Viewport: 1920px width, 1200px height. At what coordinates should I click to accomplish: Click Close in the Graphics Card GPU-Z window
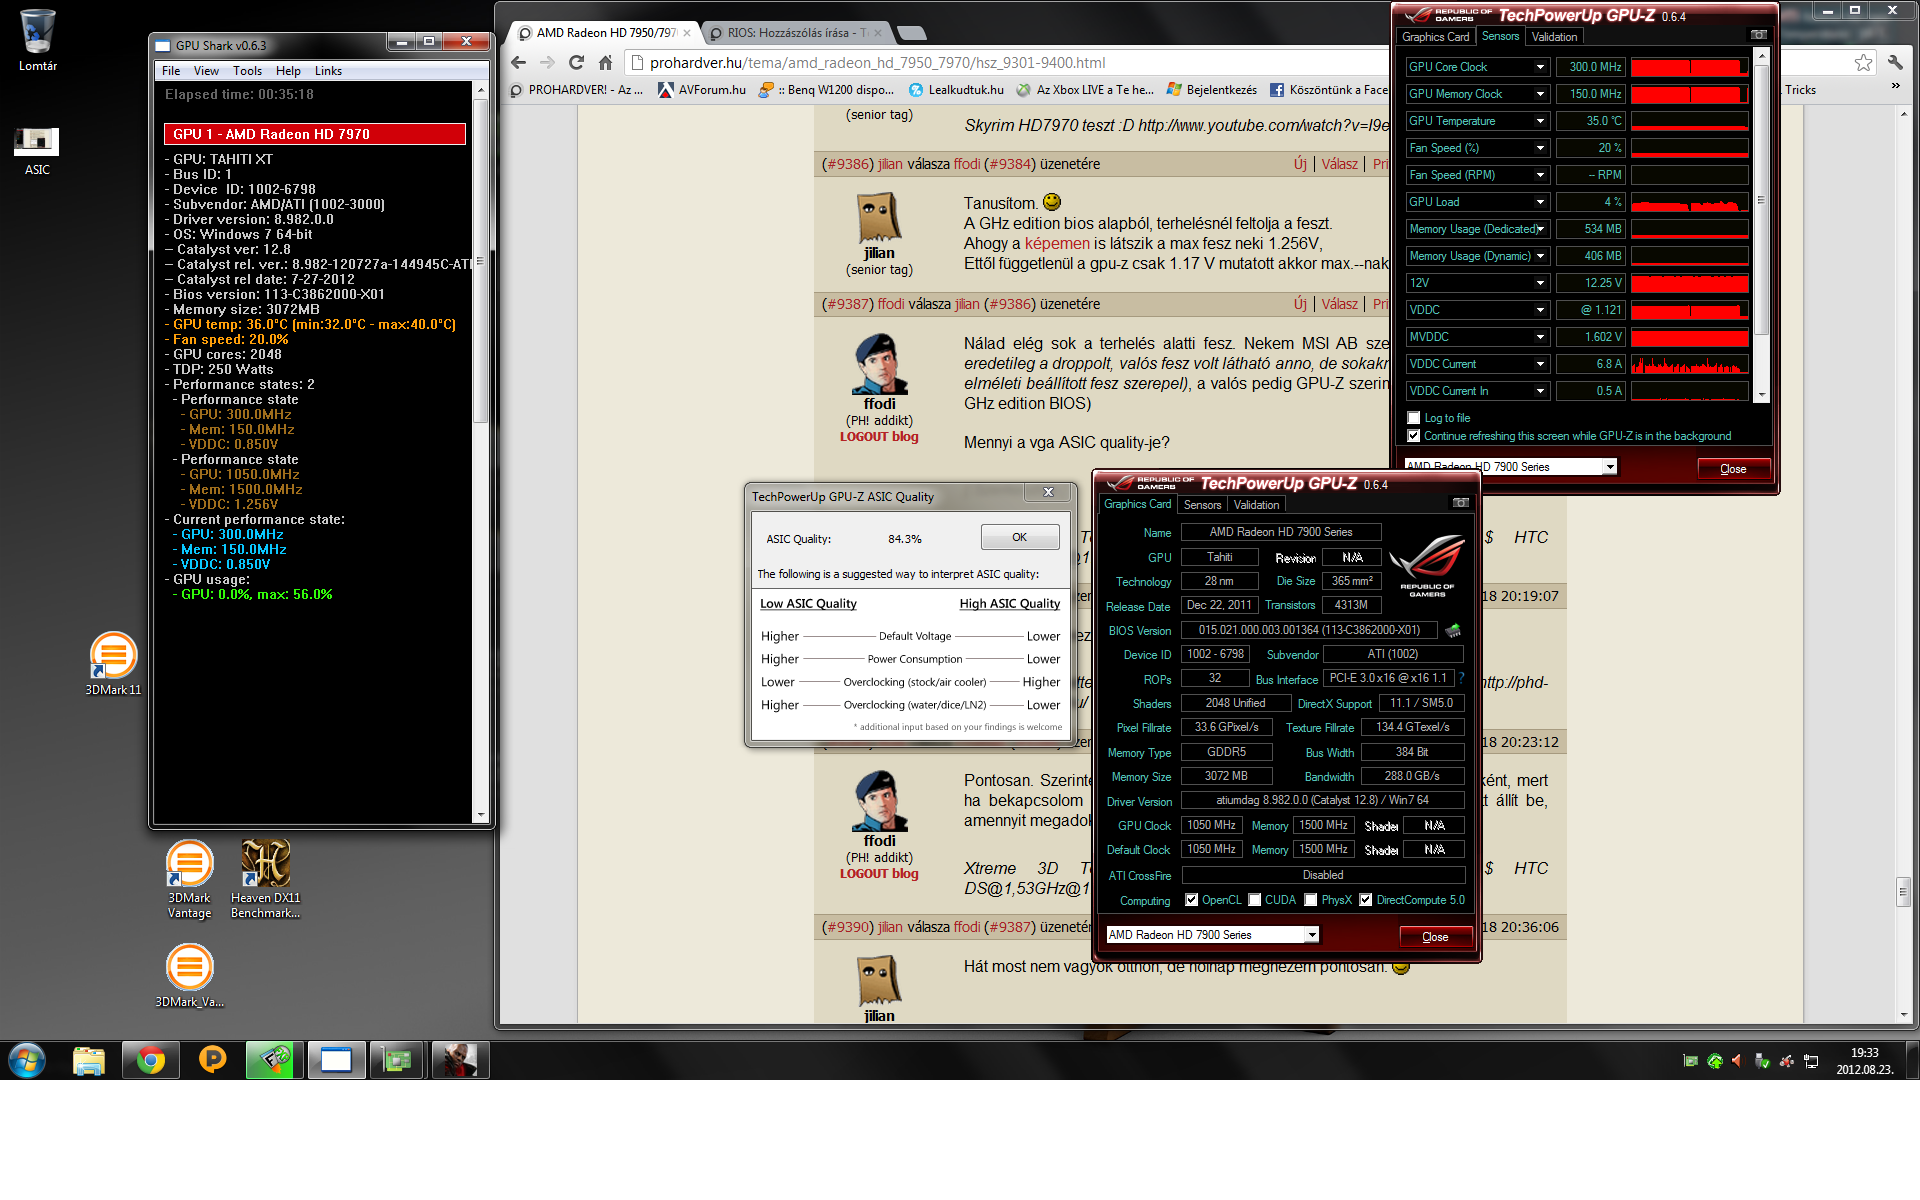click(x=1435, y=937)
